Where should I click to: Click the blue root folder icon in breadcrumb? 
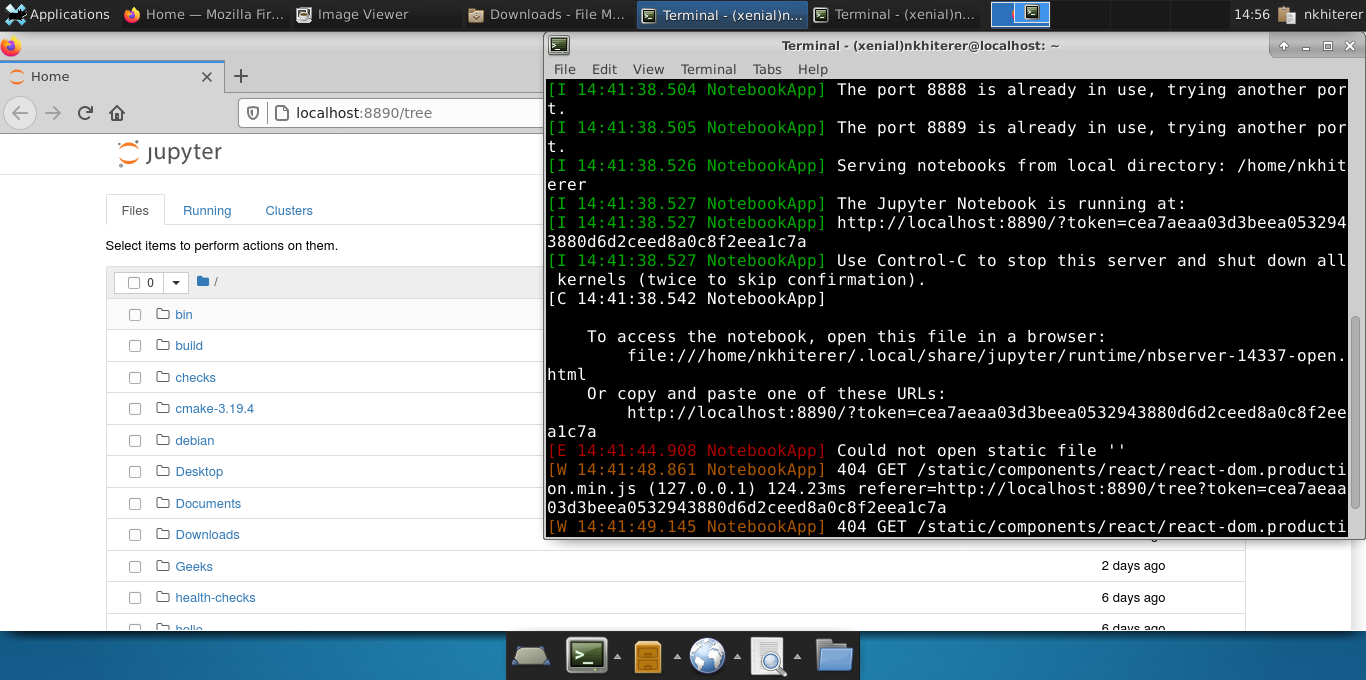[203, 282]
